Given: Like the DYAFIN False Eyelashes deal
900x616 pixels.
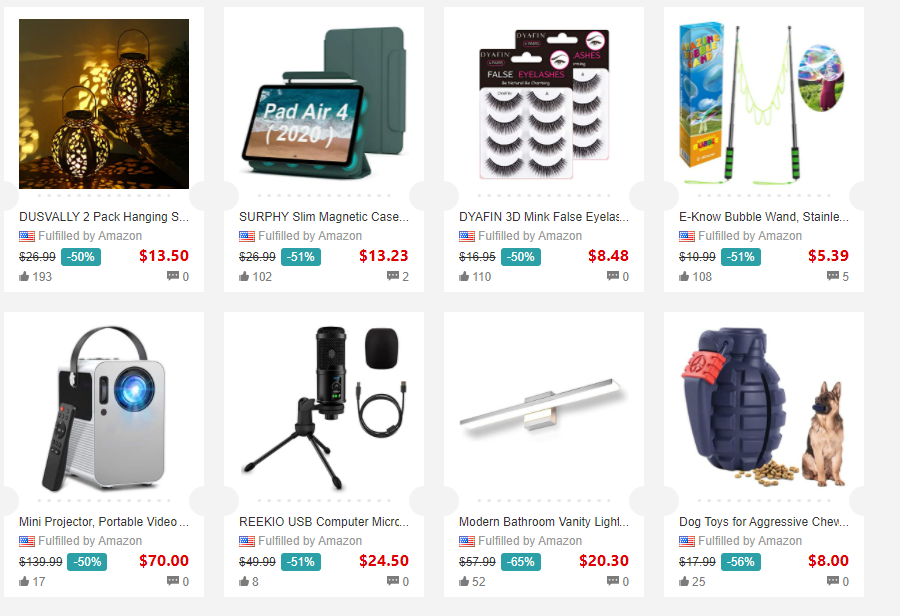Looking at the screenshot, I should point(464,276).
